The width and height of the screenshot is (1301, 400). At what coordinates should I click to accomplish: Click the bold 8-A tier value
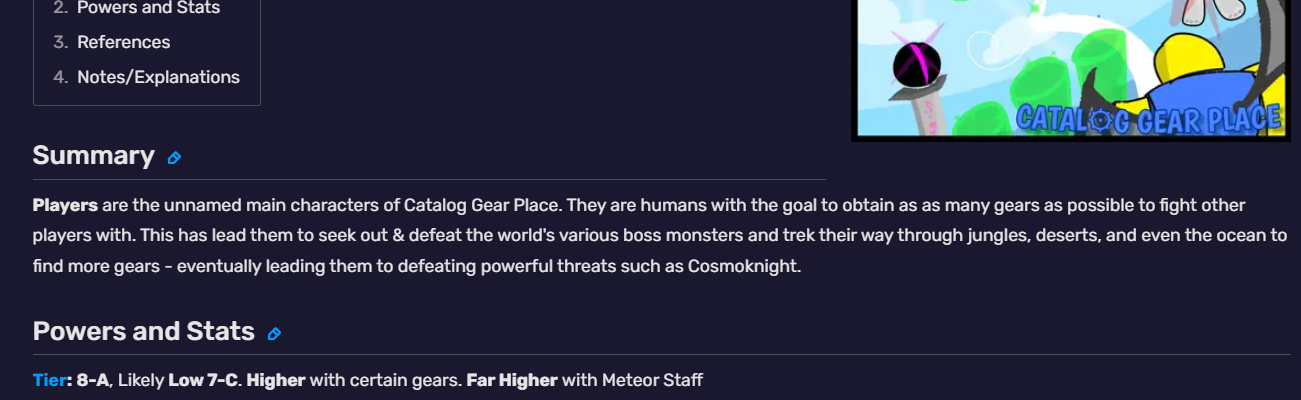click(93, 380)
